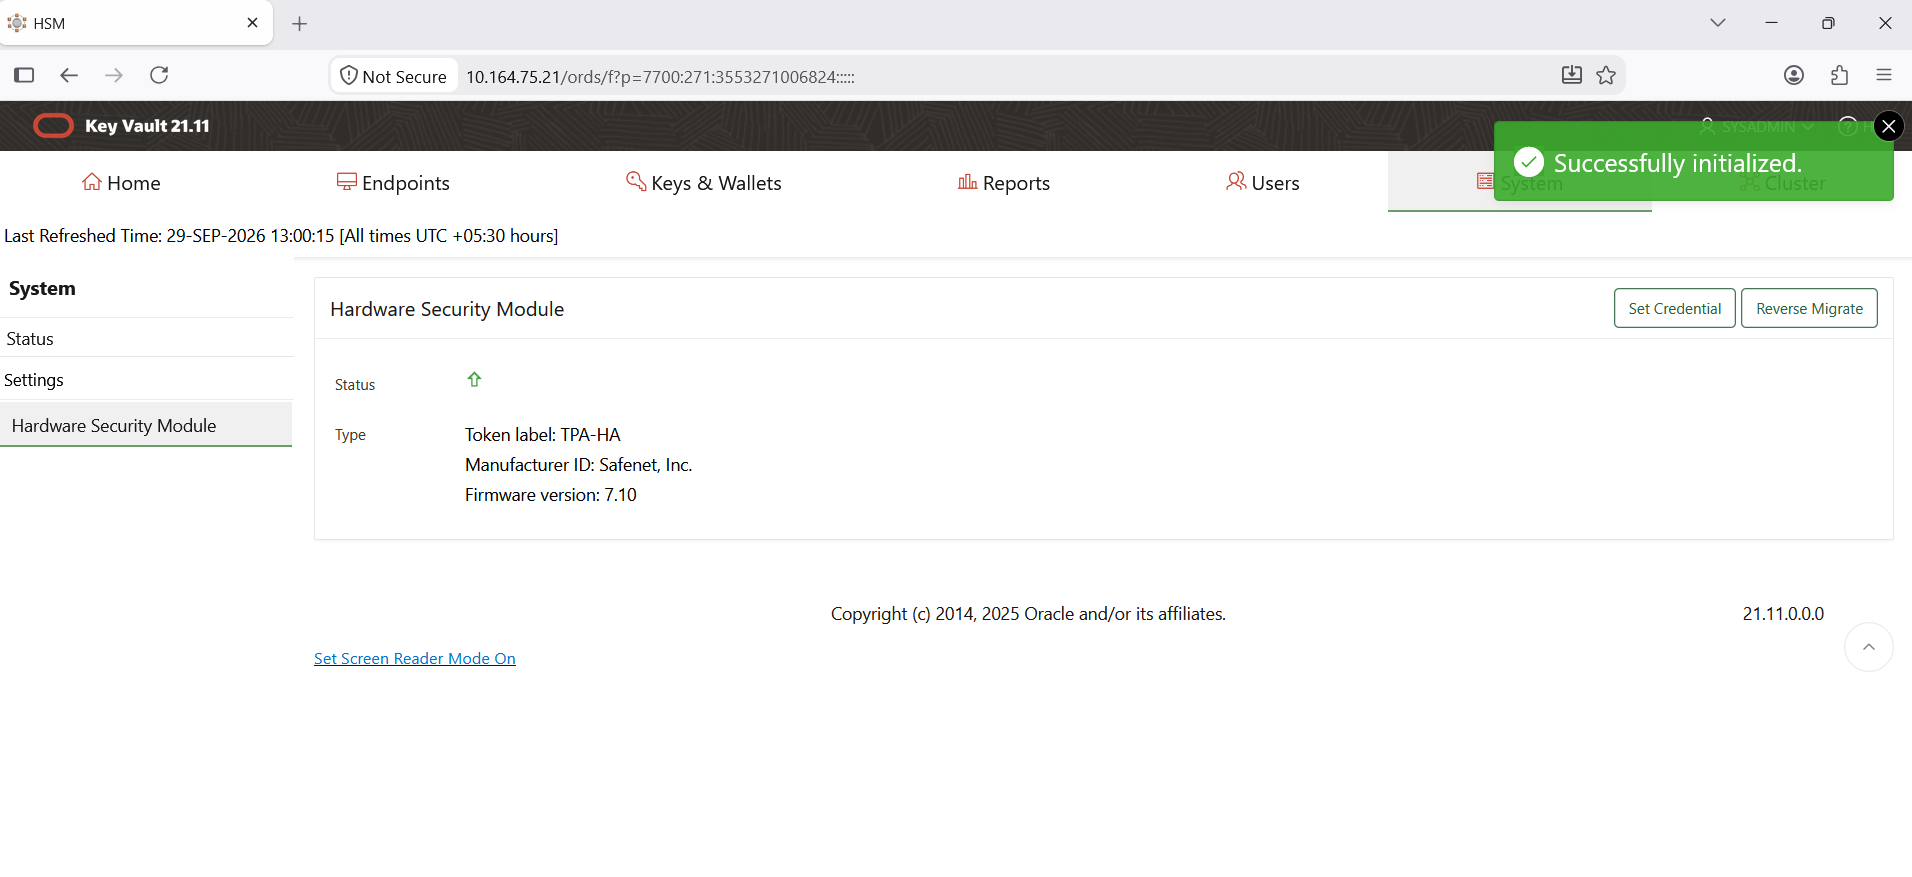
Task: Click the install/download page icon
Action: pyautogui.click(x=1572, y=75)
